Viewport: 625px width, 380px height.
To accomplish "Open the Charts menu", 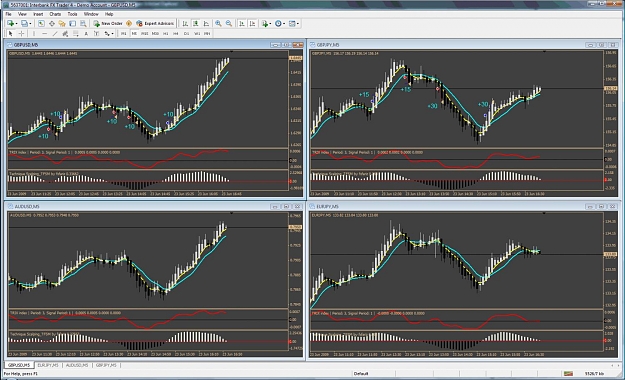I will coord(55,14).
